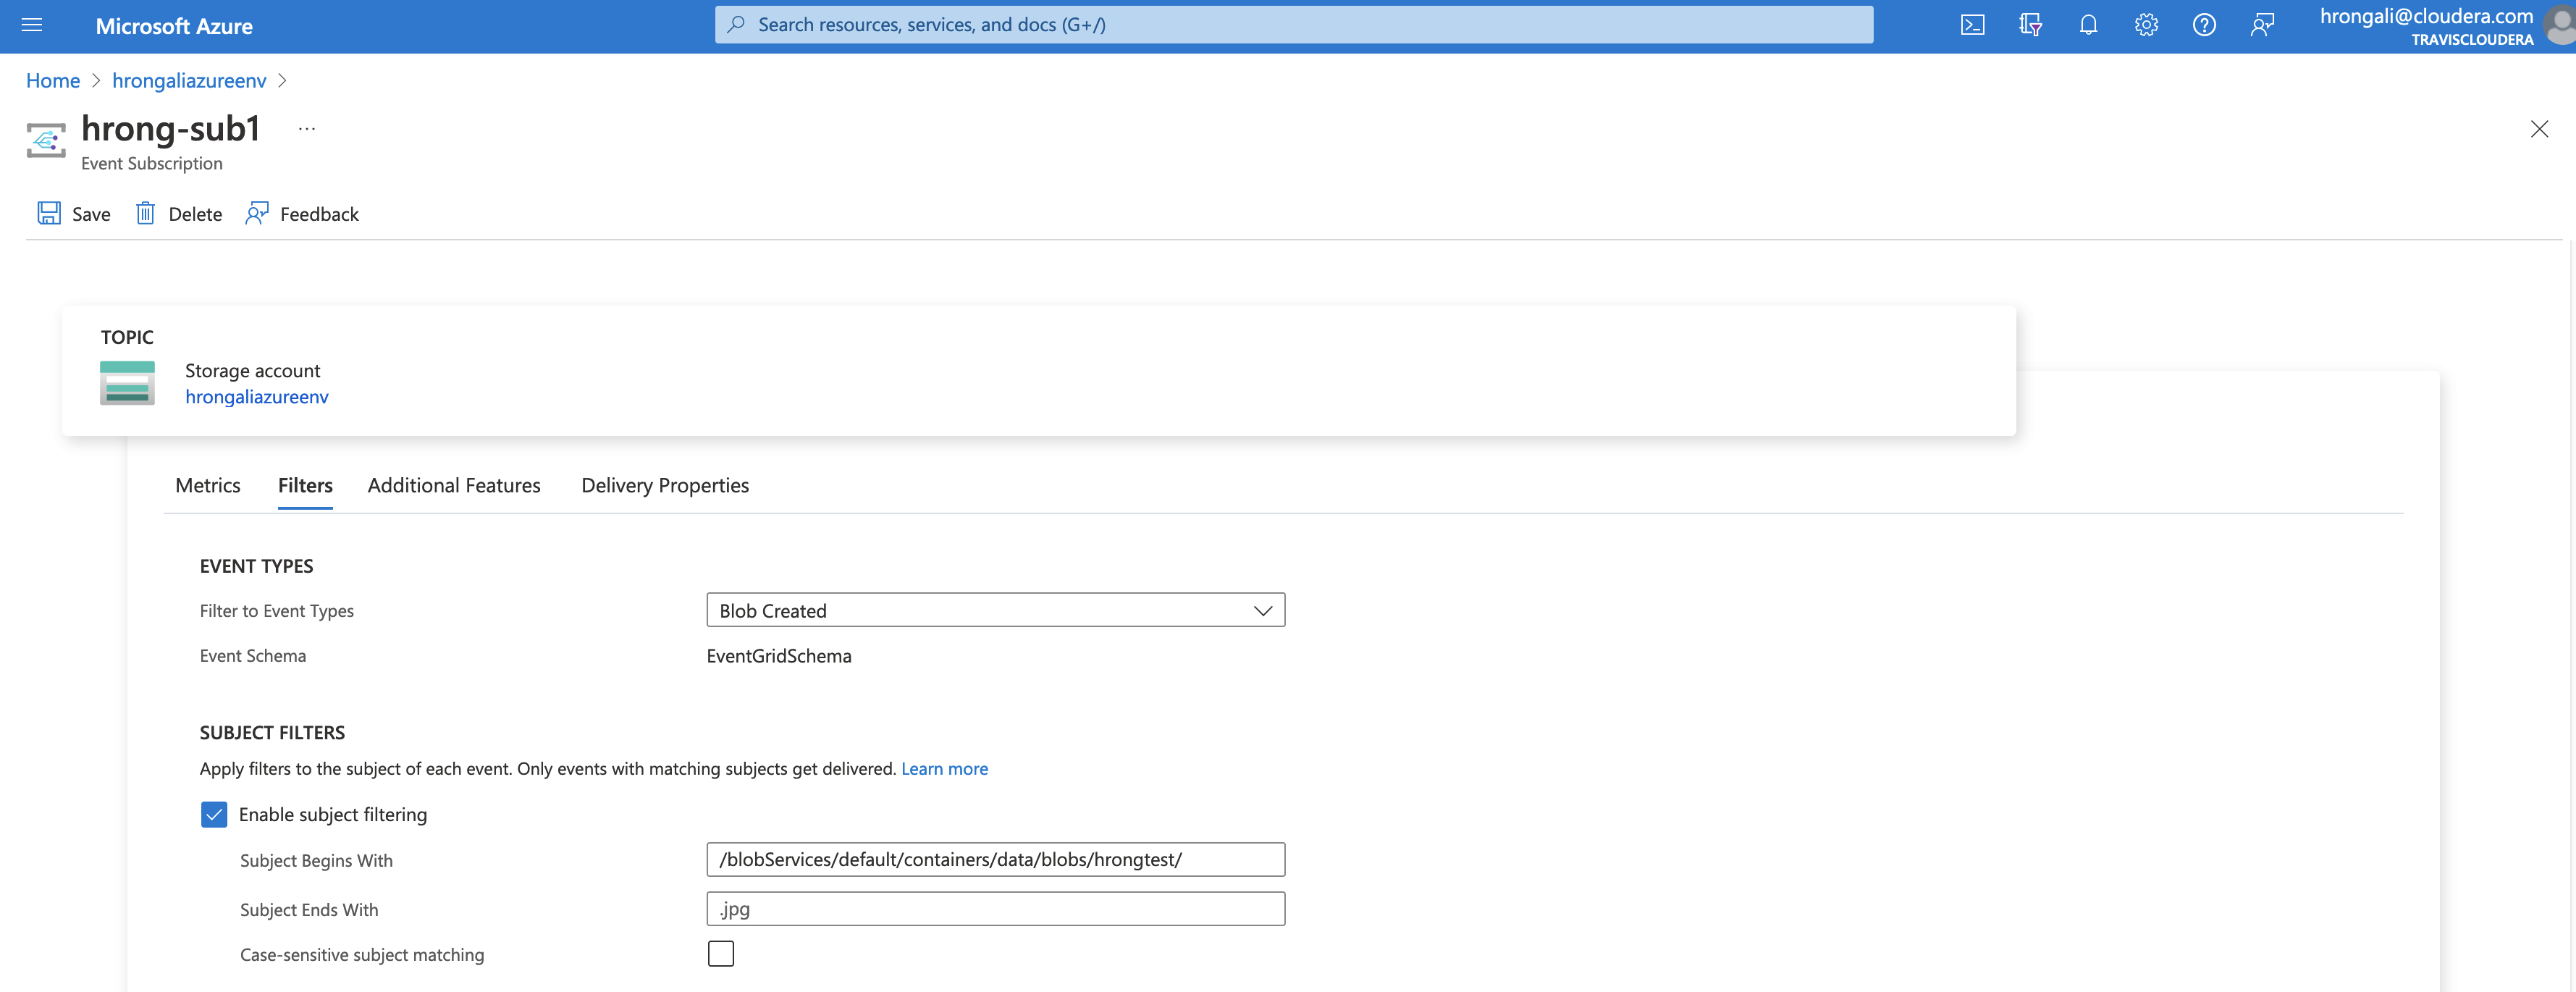
Task: Open the portal hamburger menu
Action: 32,25
